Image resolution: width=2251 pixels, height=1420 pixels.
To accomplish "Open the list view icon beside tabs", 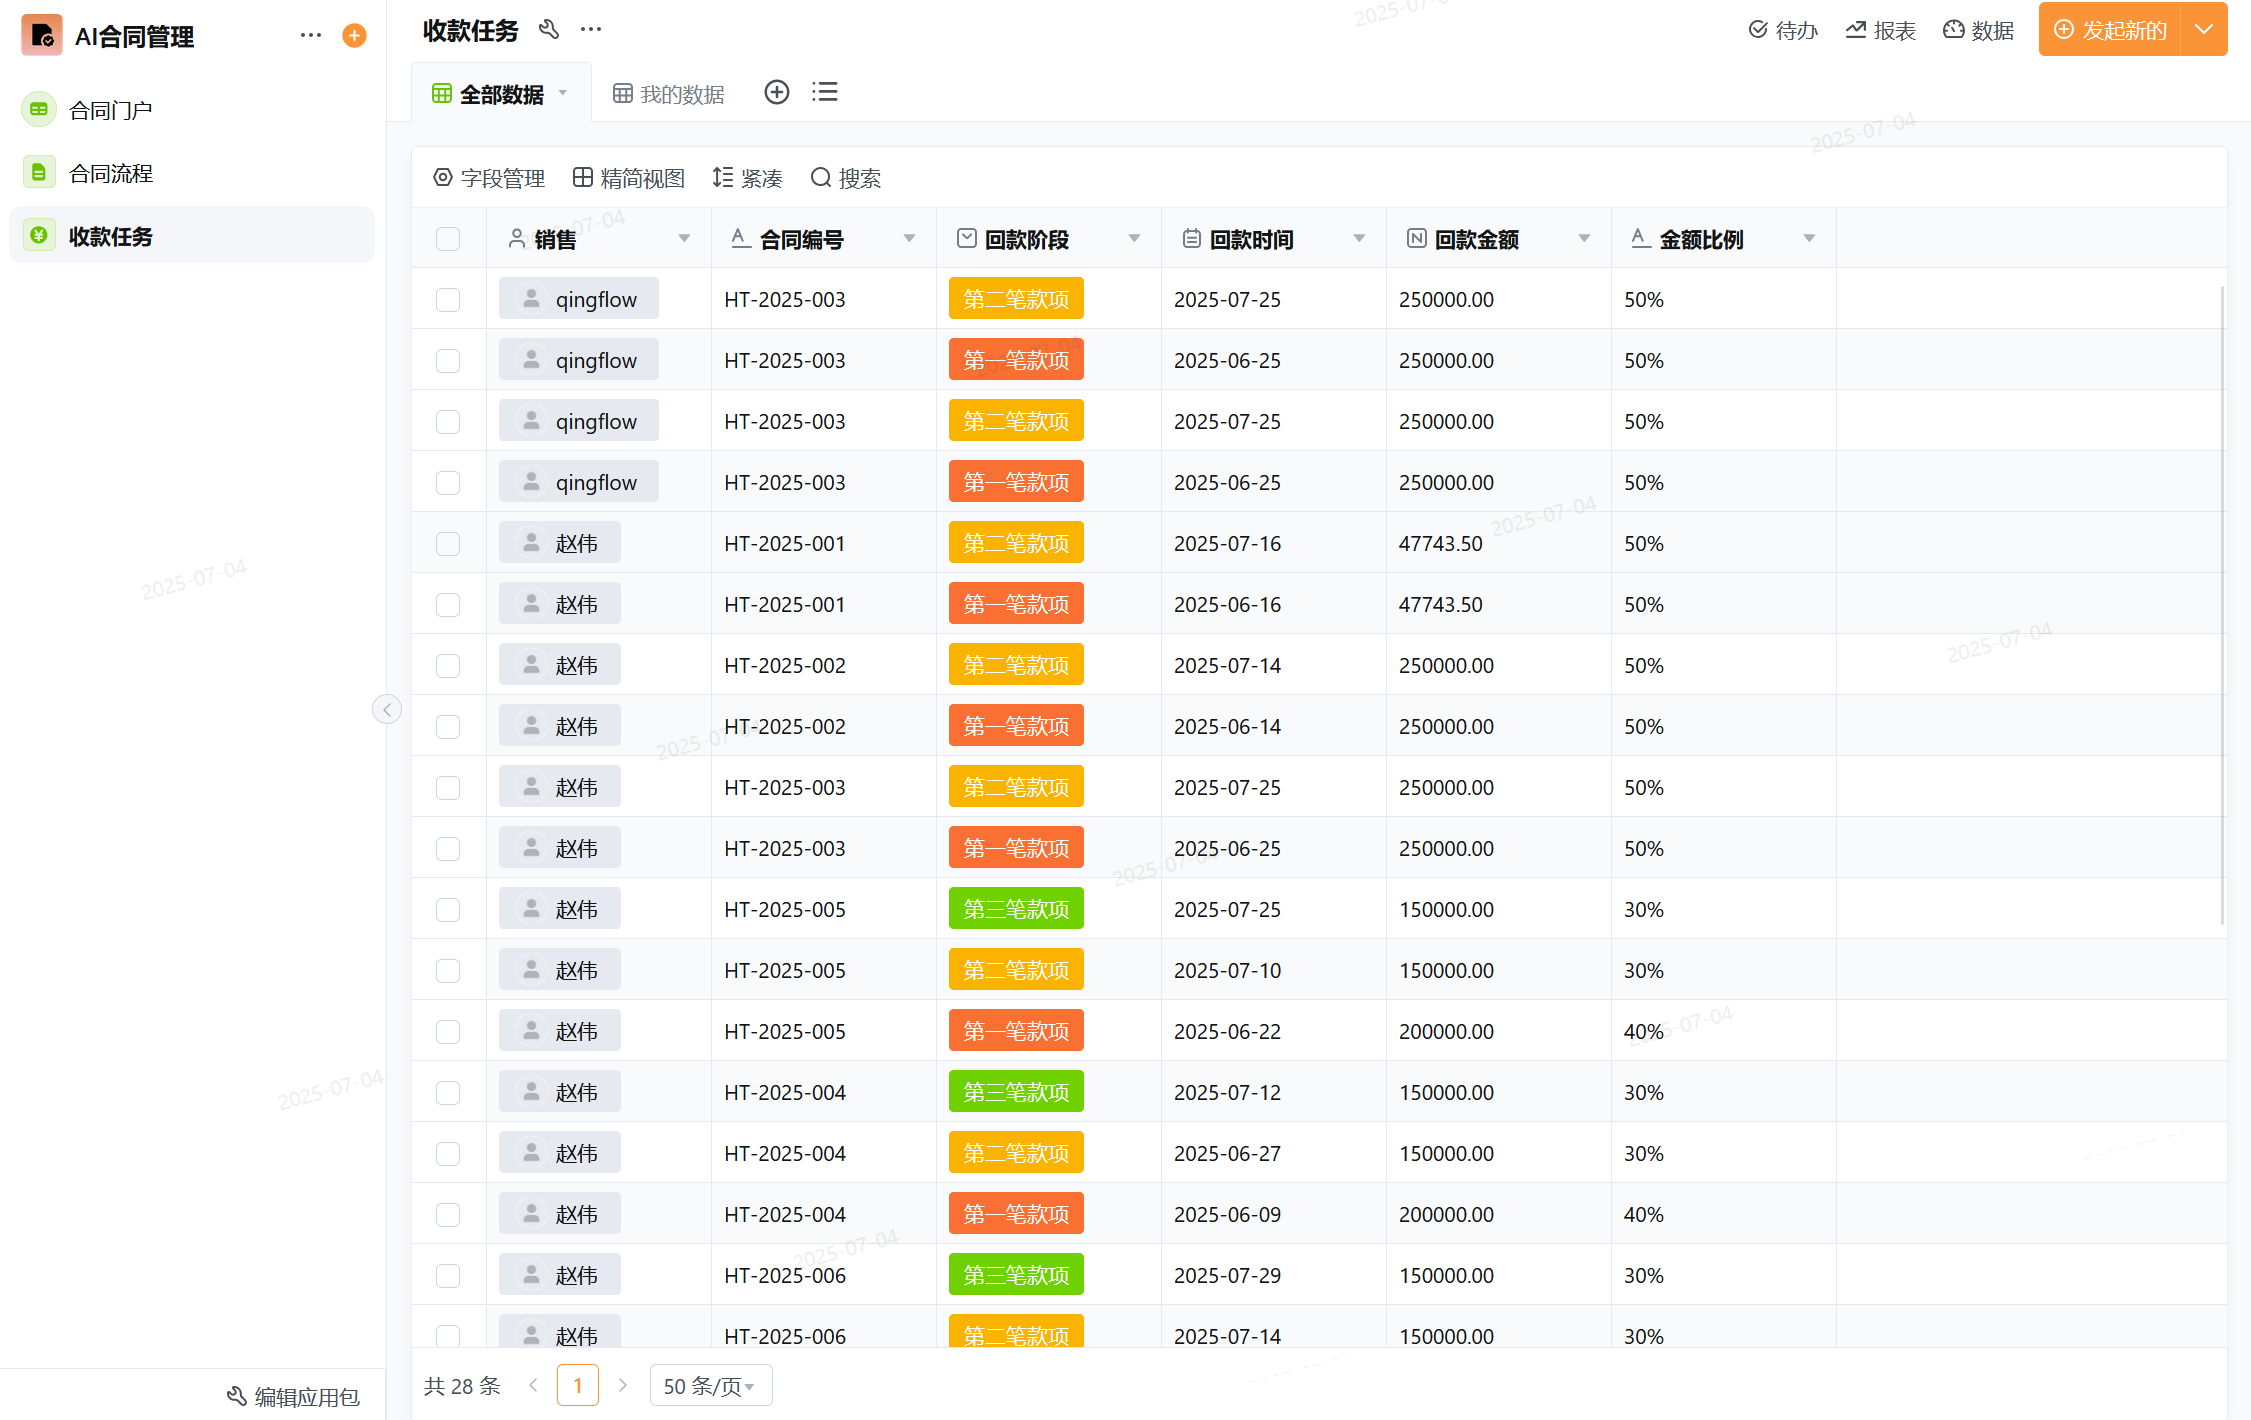I will pos(825,93).
